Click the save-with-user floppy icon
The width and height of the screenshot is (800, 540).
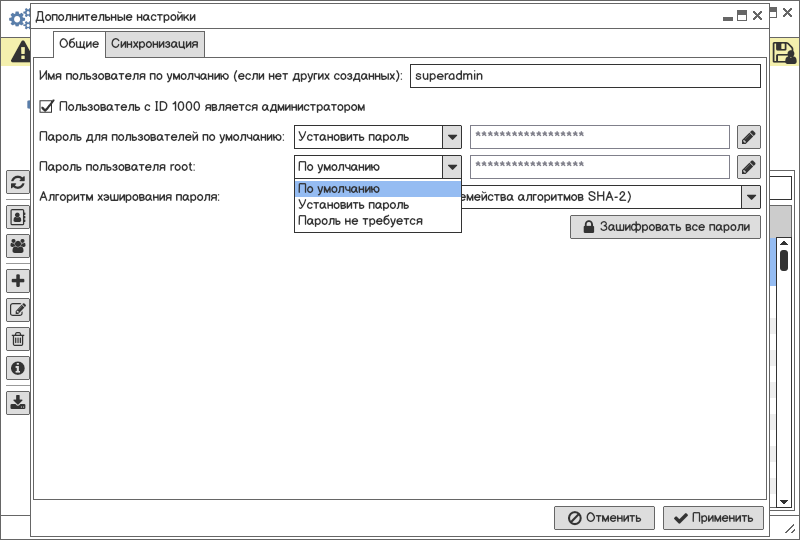(784, 53)
